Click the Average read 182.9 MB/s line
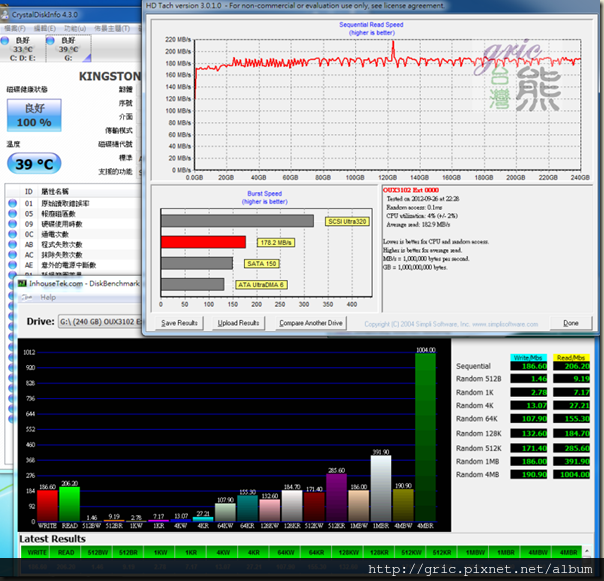 click(x=418, y=225)
